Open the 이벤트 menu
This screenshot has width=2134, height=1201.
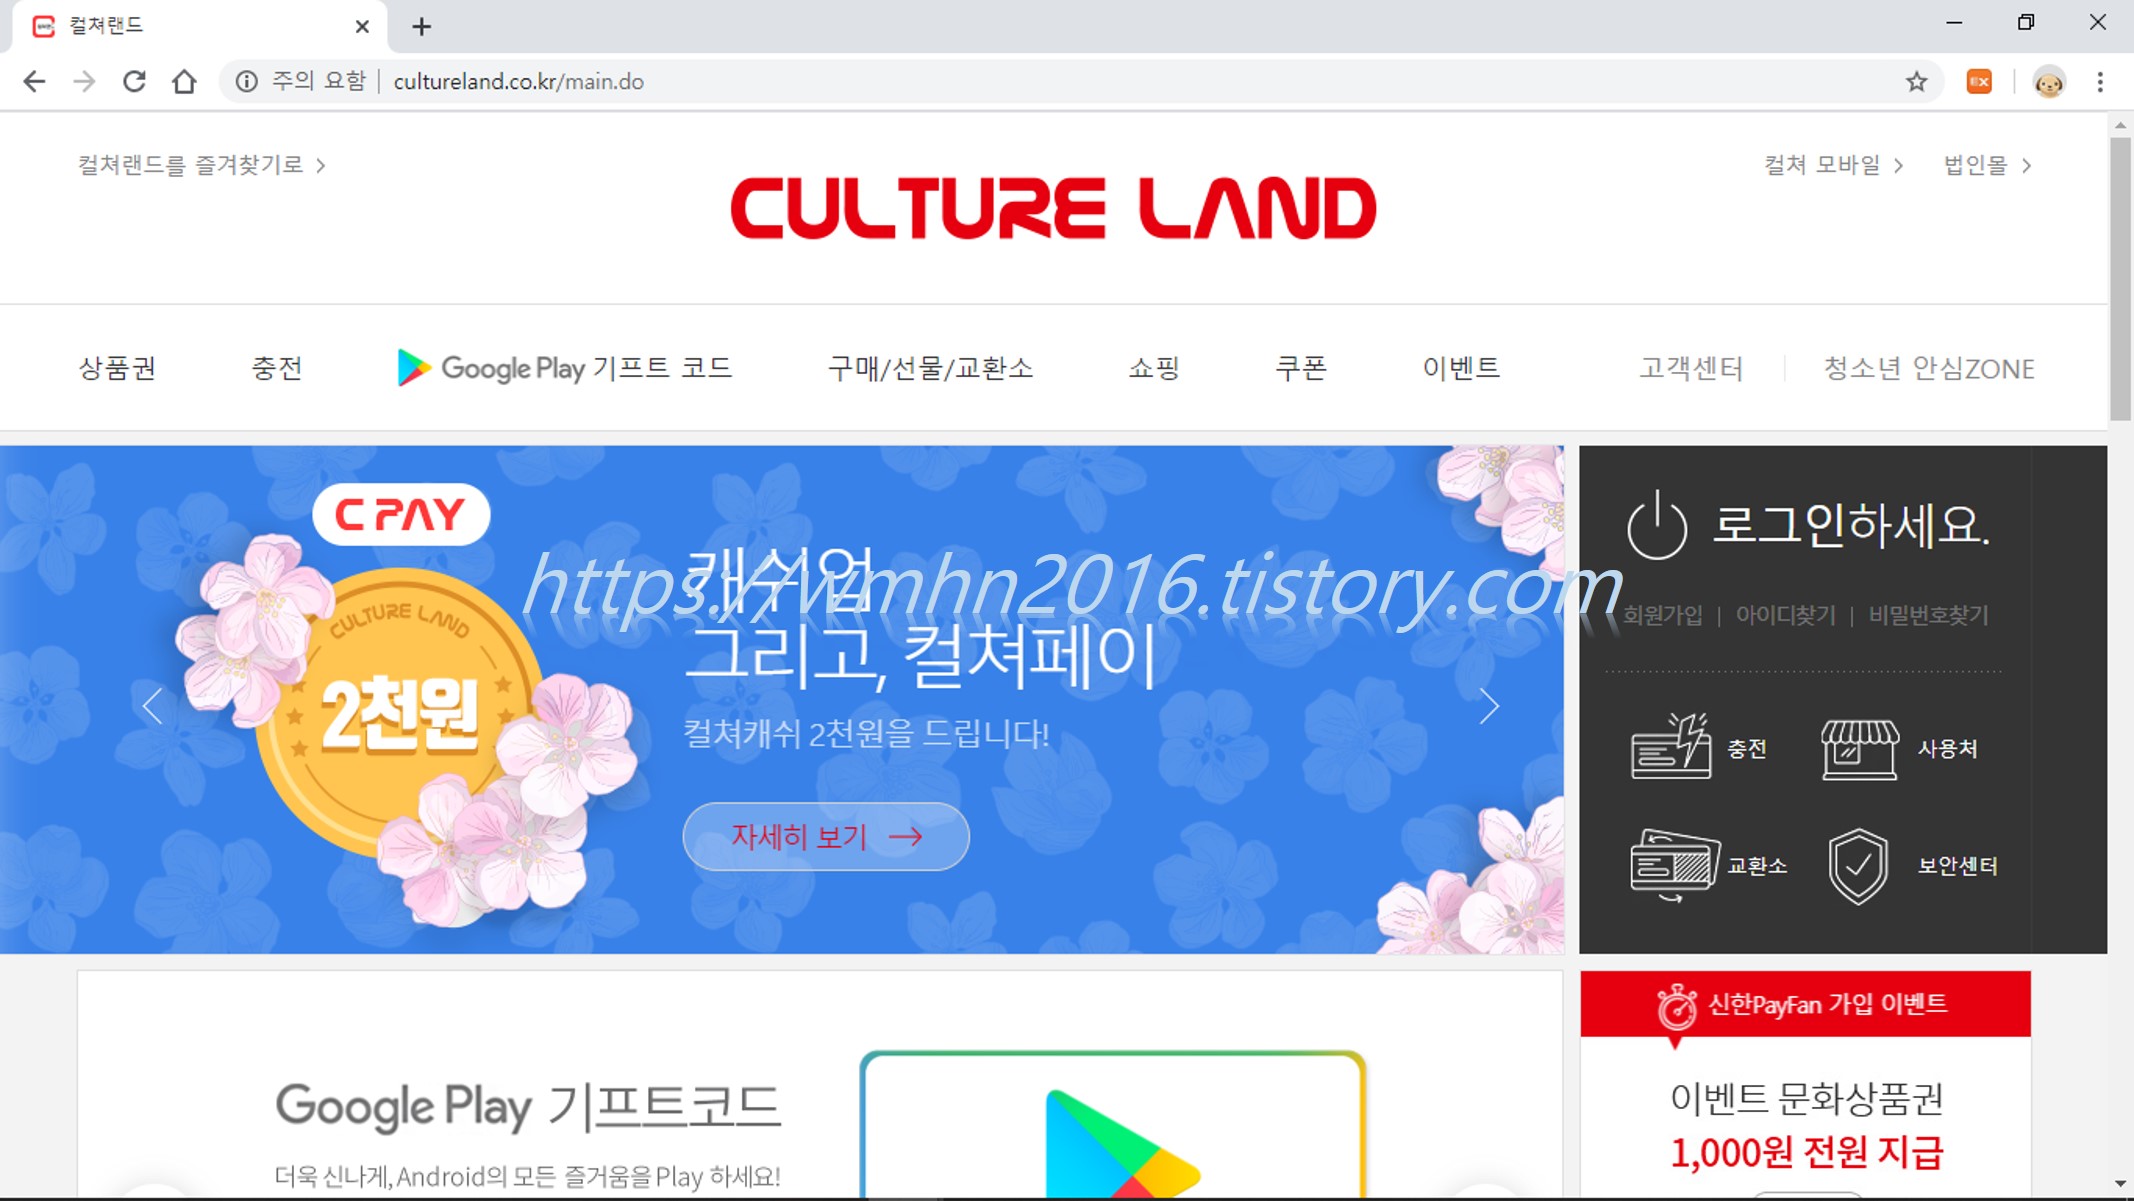1461,368
